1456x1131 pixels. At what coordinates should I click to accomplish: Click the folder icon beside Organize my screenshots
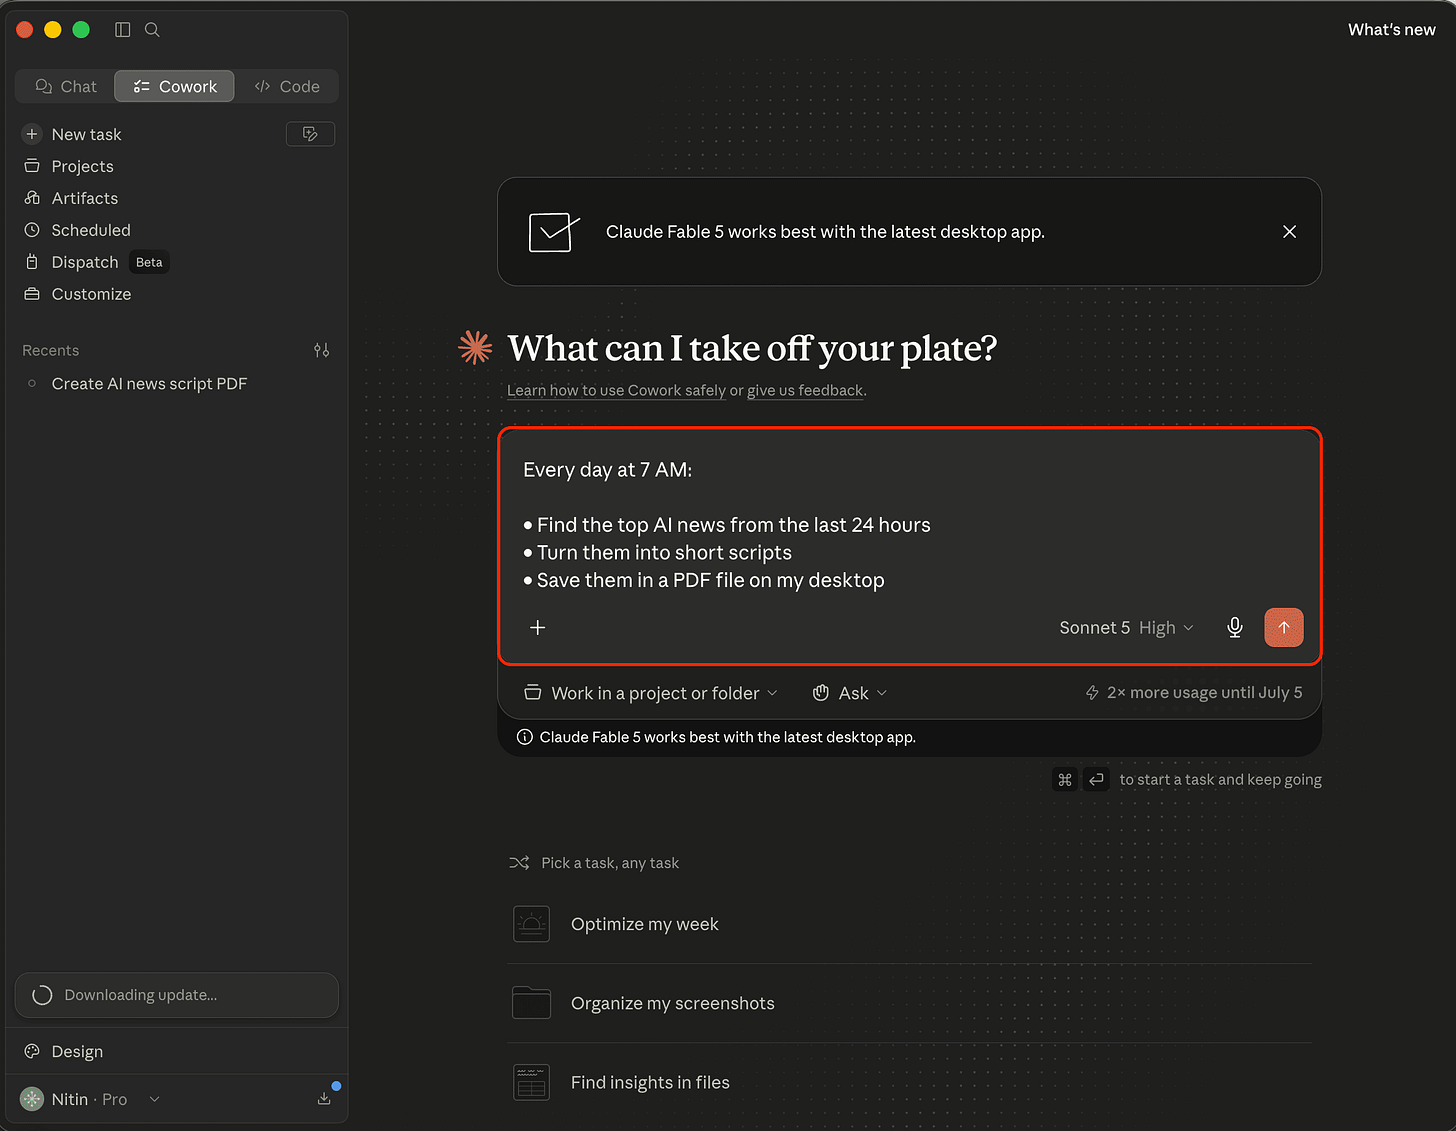point(531,1003)
